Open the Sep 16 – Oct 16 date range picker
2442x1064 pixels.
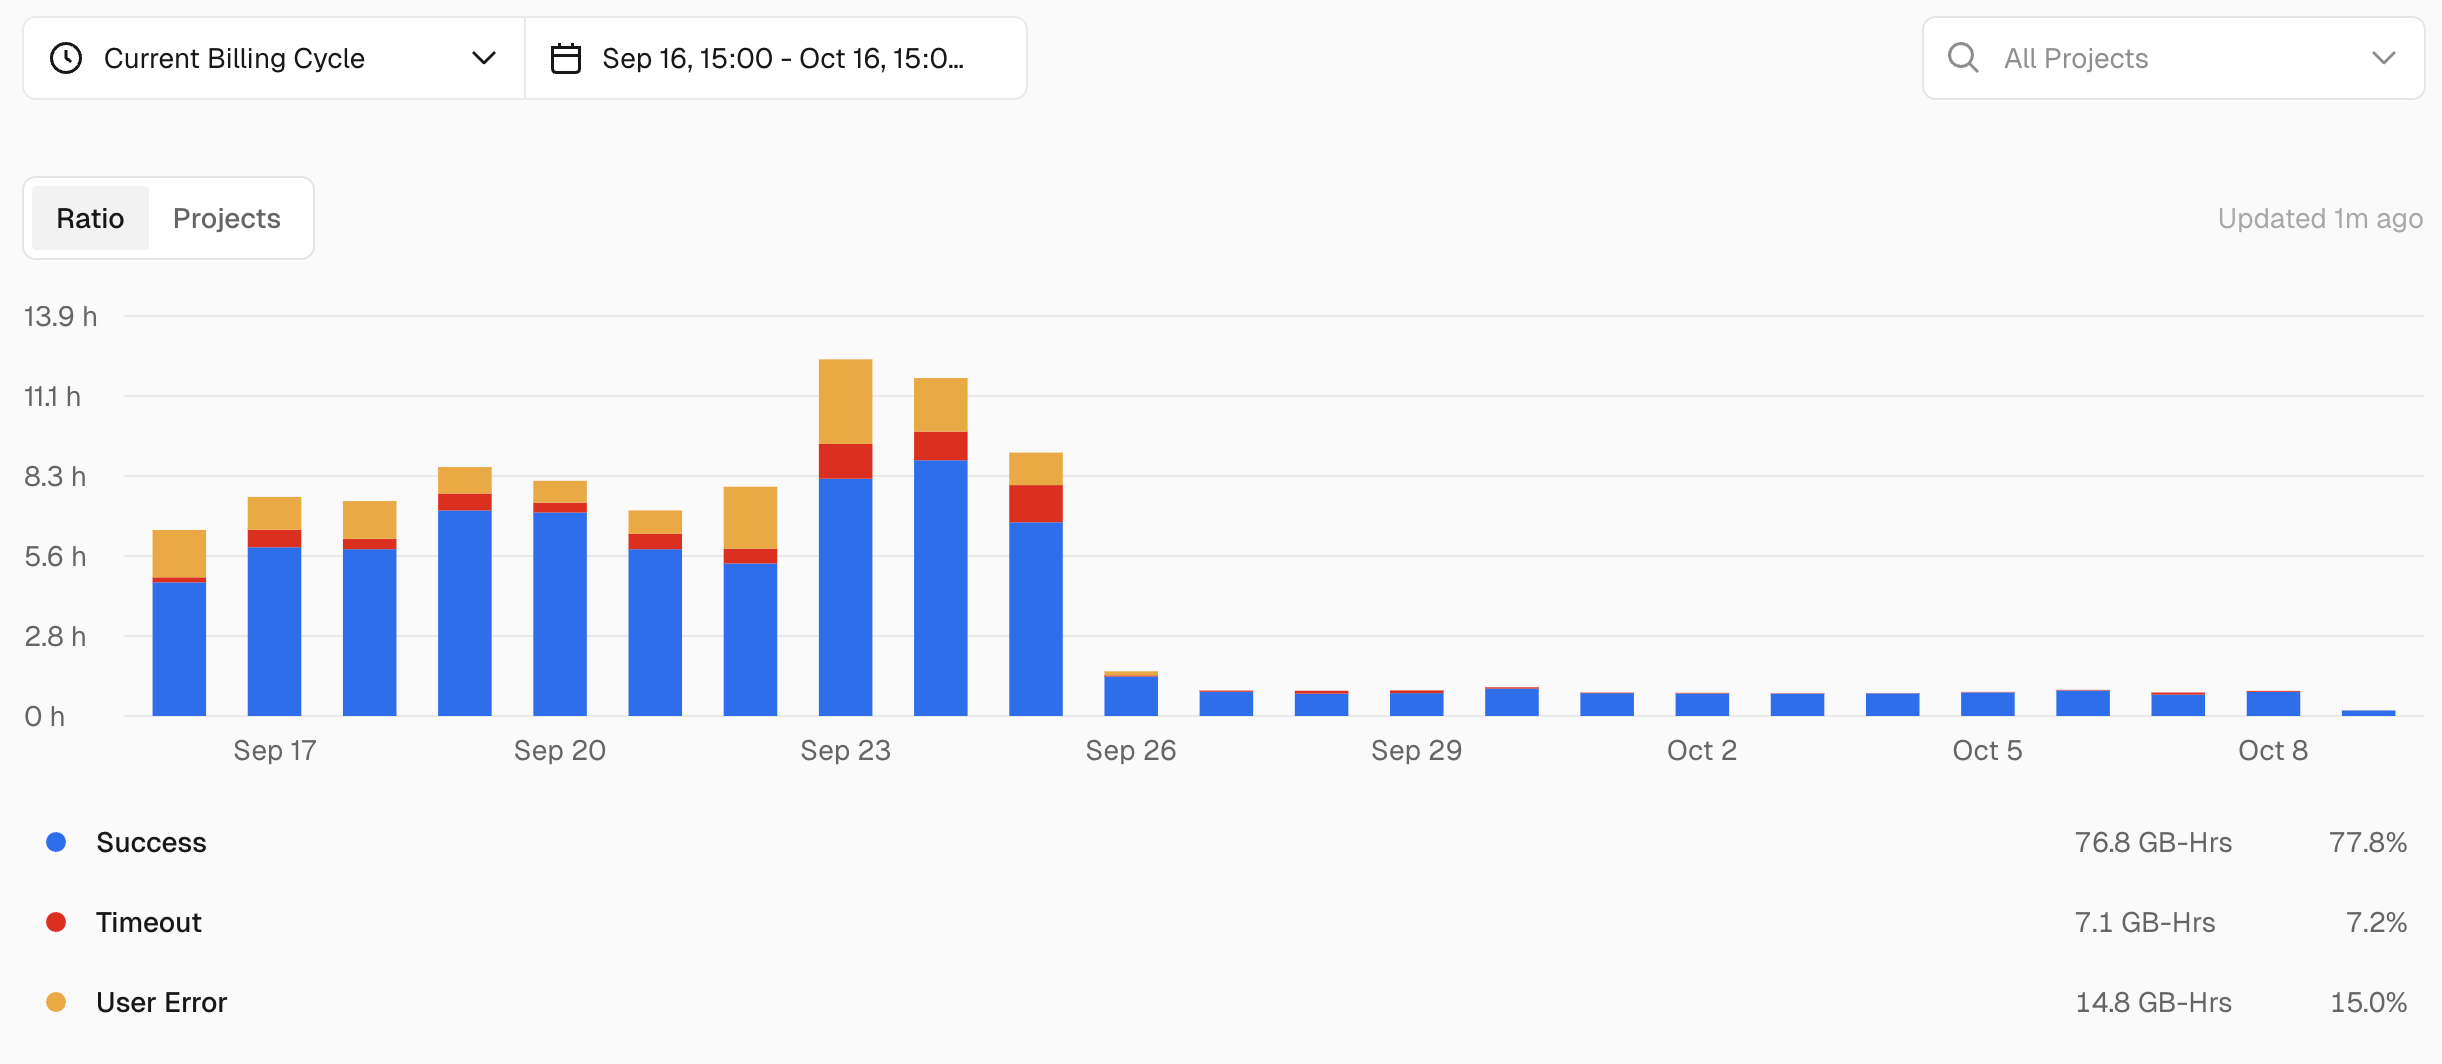click(776, 58)
